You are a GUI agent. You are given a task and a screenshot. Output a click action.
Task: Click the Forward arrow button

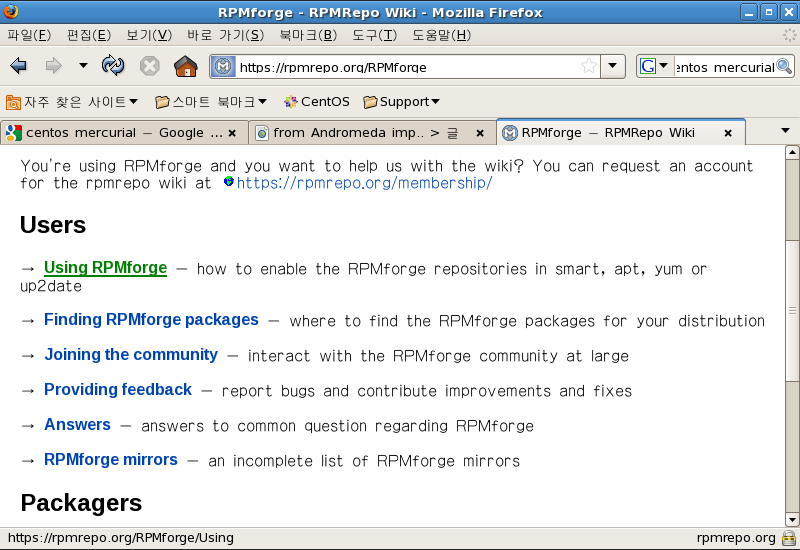53,66
